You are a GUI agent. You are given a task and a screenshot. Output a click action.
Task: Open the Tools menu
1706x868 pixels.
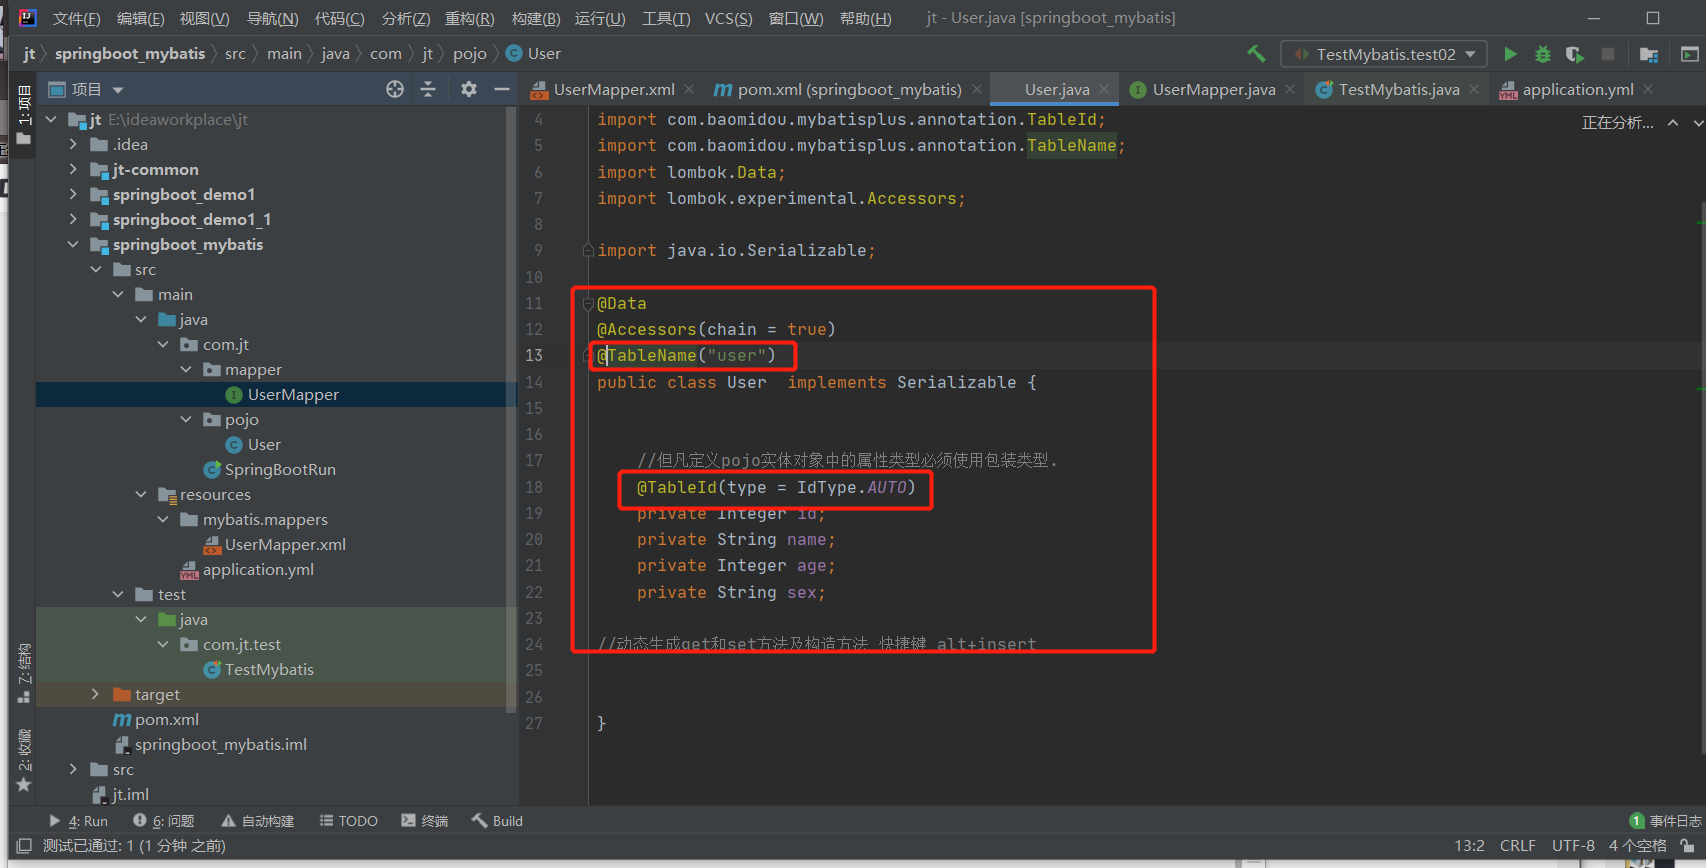[666, 18]
